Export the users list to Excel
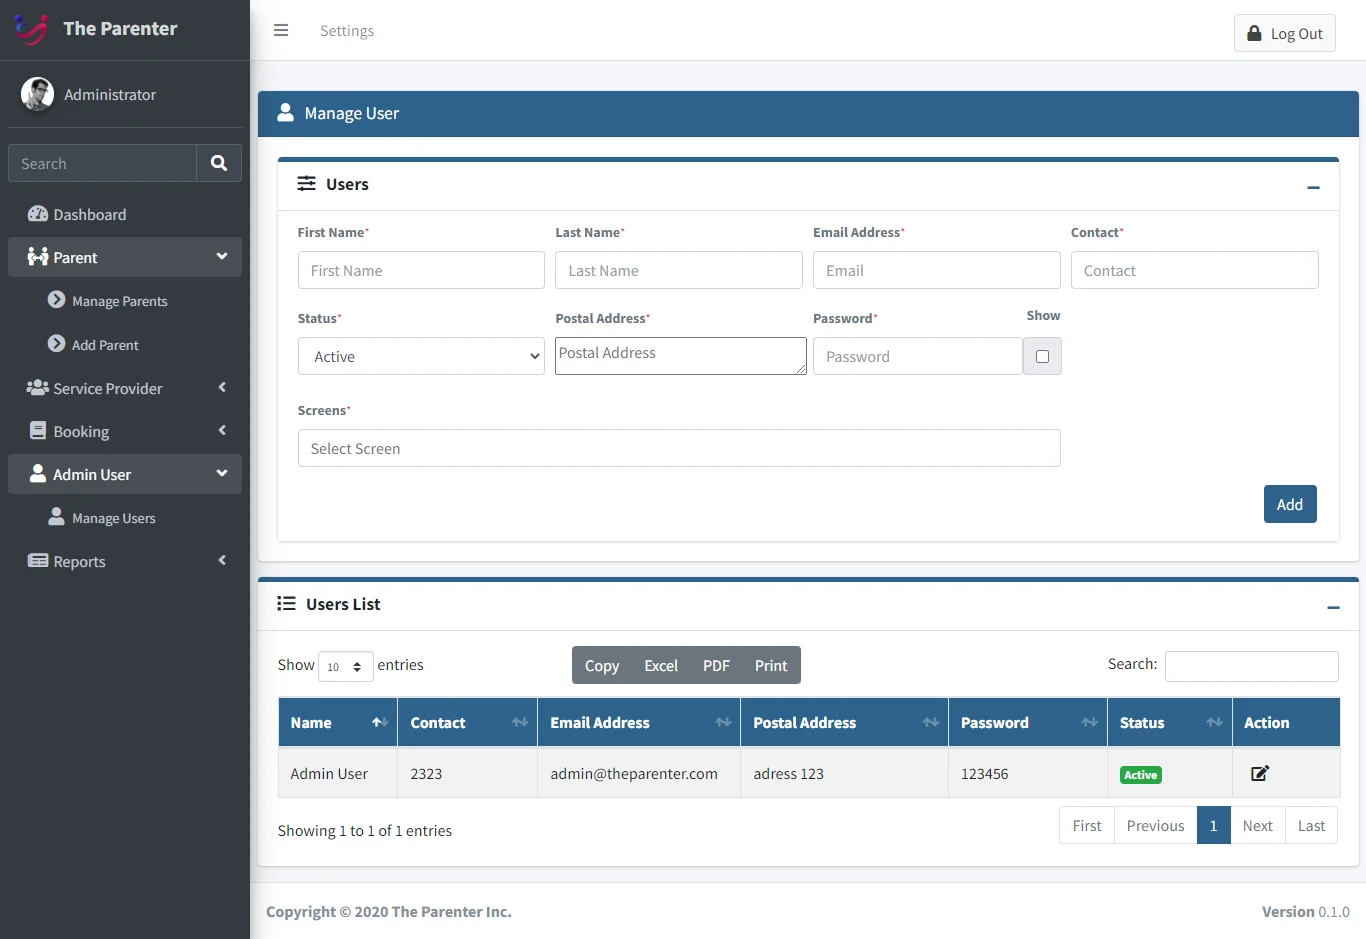This screenshot has width=1366, height=939. [660, 665]
